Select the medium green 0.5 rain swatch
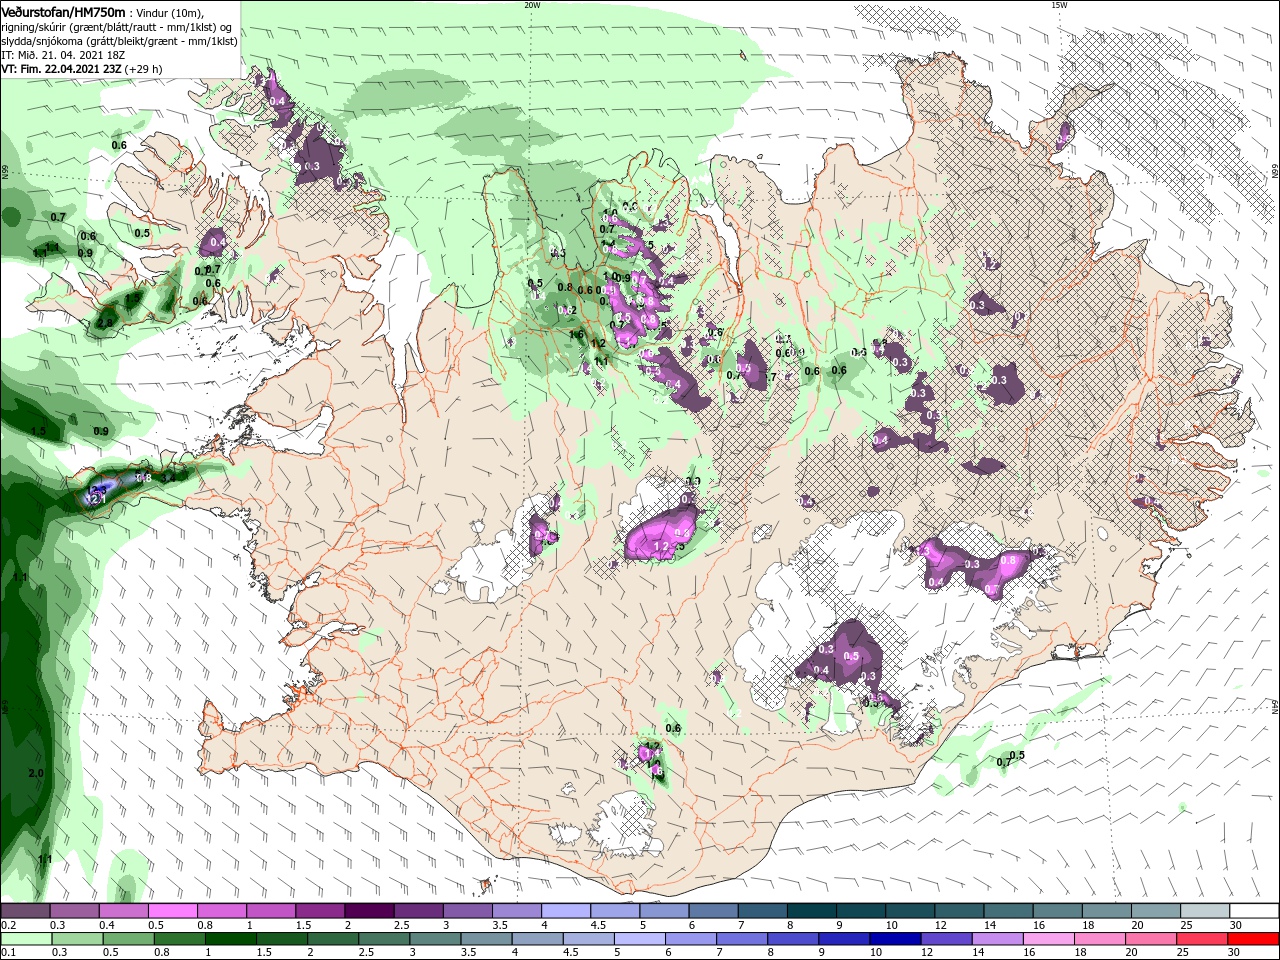 128,939
